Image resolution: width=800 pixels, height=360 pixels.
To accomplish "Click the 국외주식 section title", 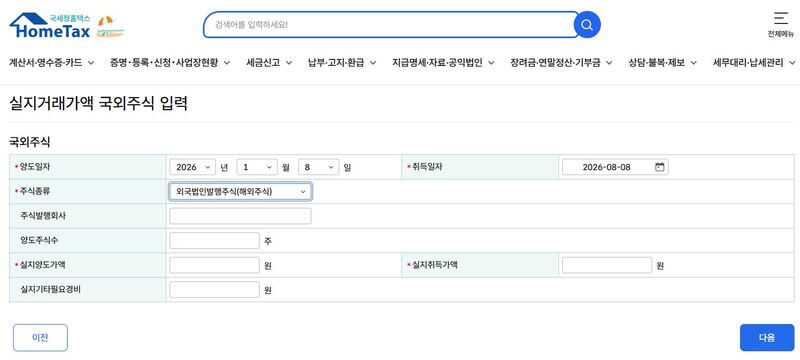I will pos(30,142).
